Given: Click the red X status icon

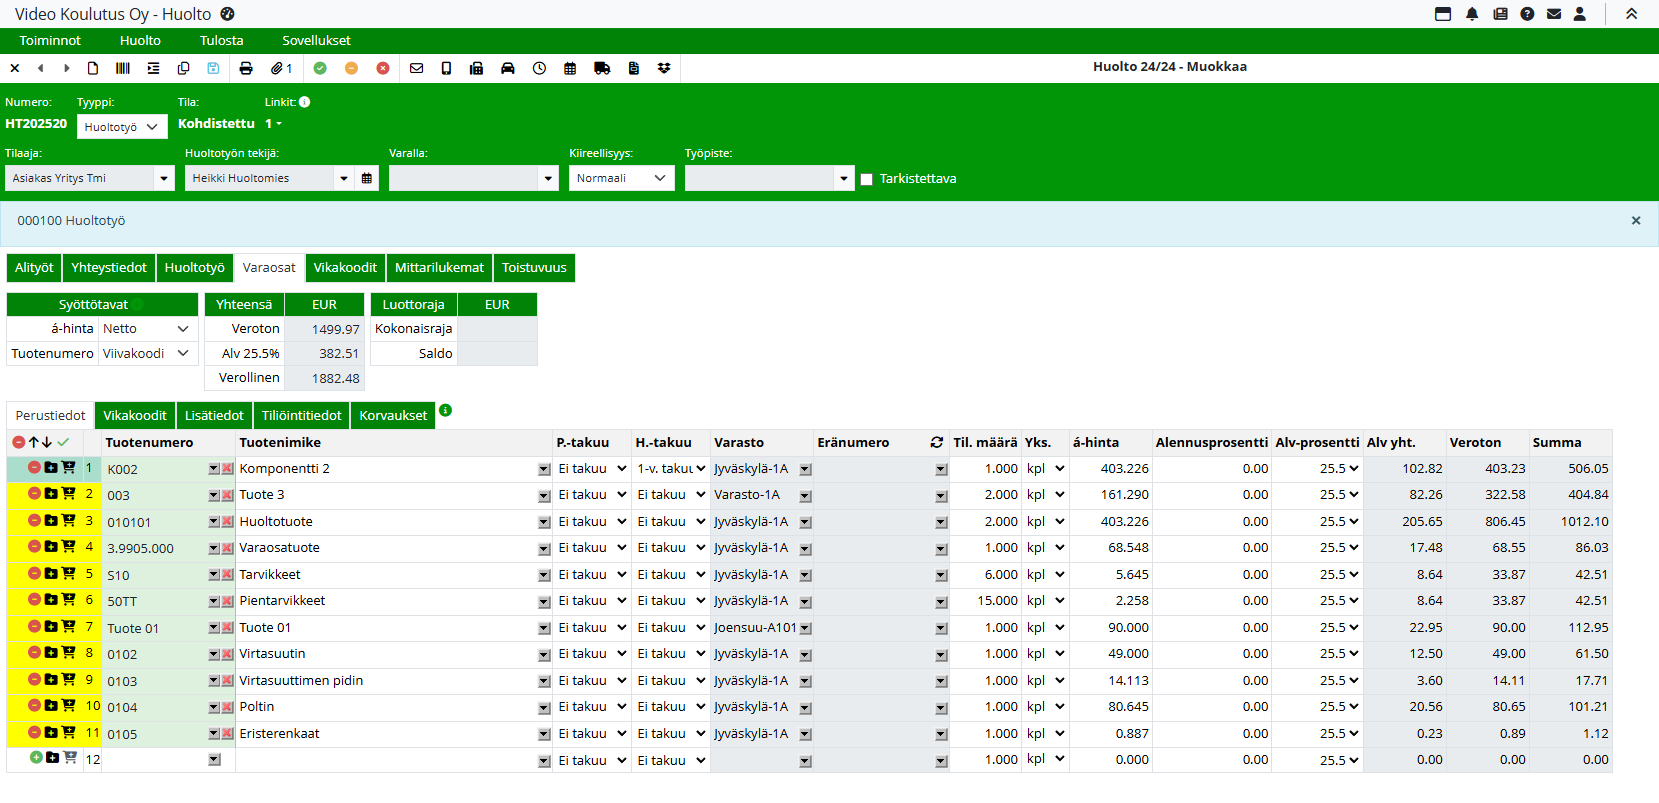Looking at the screenshot, I should tap(383, 68).
